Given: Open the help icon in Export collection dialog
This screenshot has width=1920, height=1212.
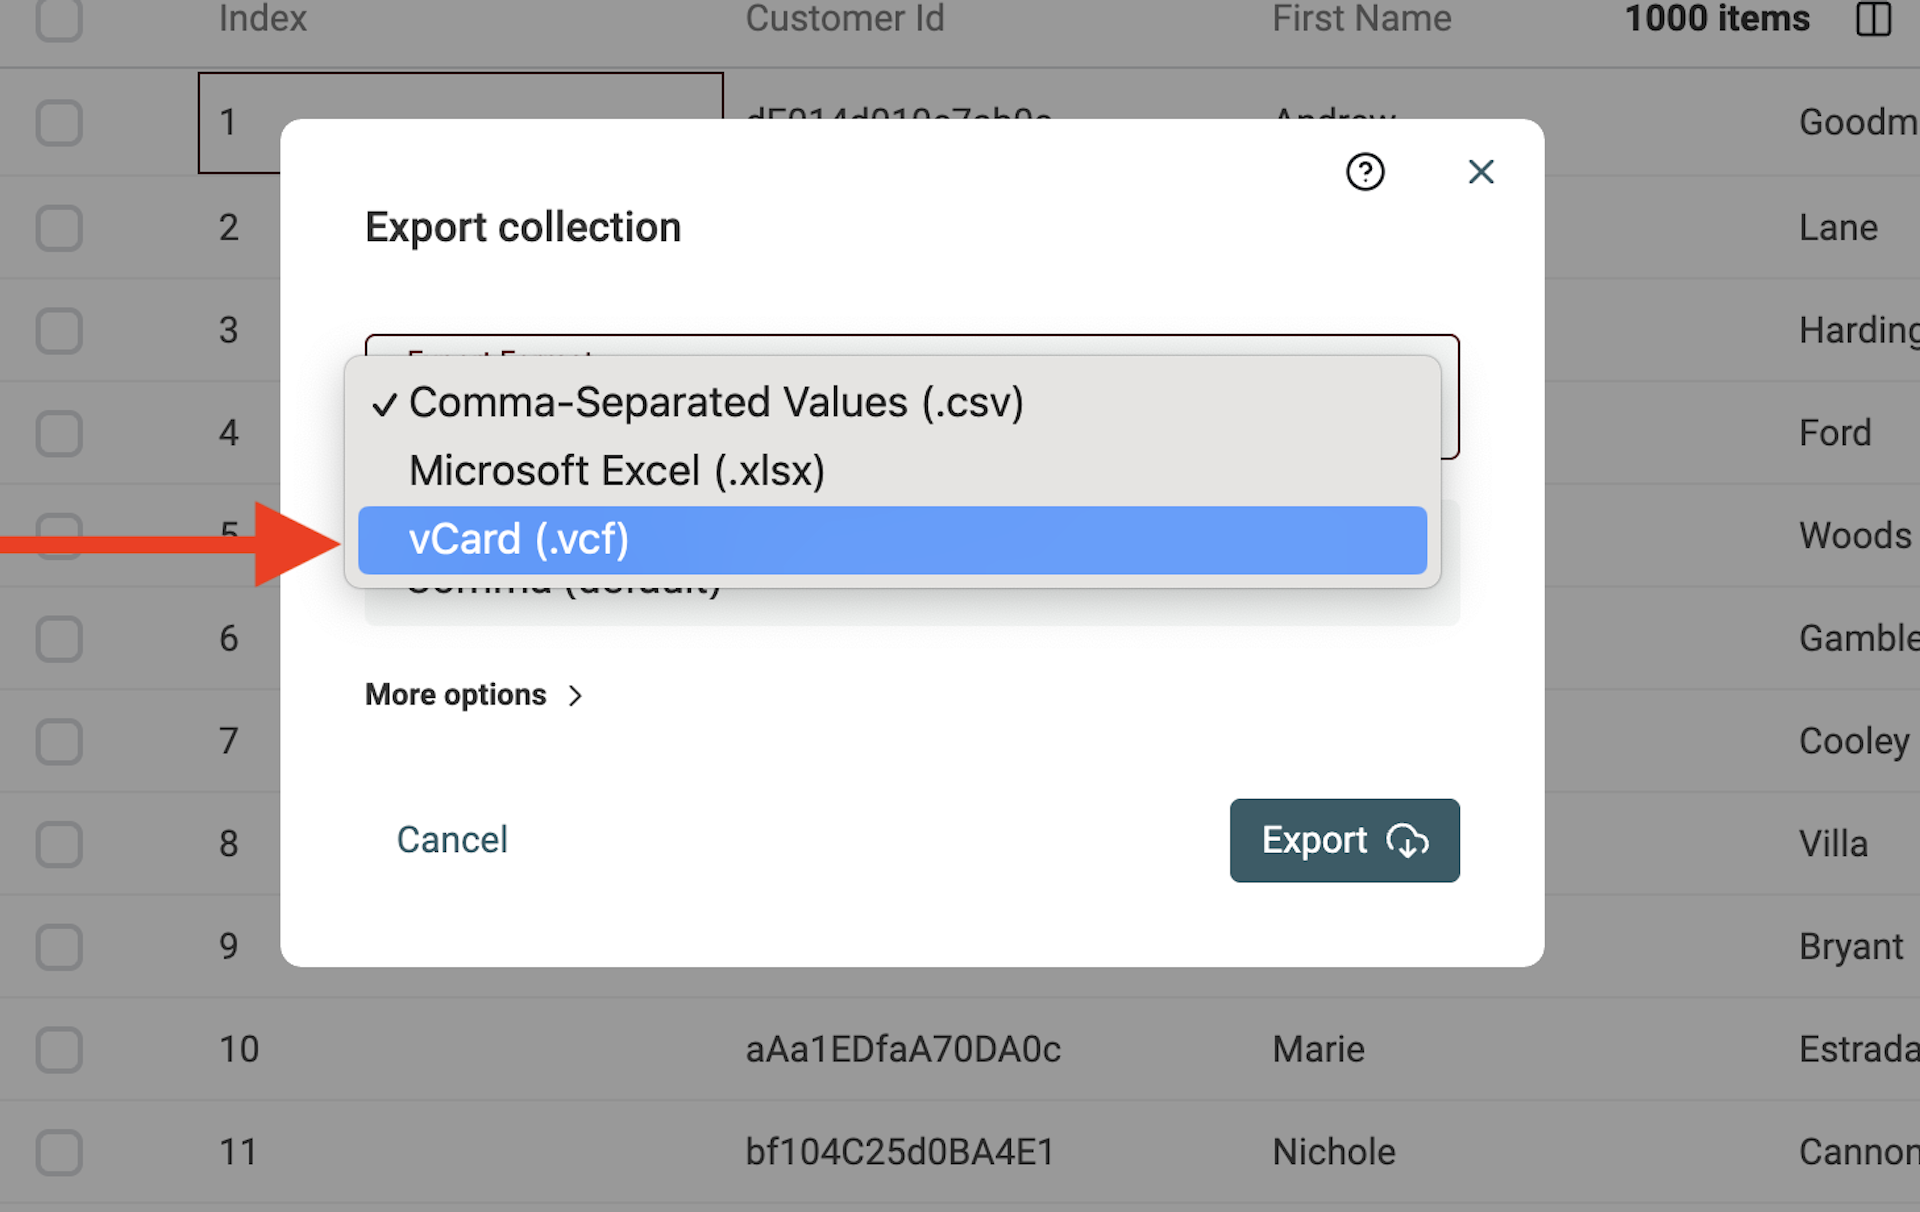Looking at the screenshot, I should click(1365, 171).
